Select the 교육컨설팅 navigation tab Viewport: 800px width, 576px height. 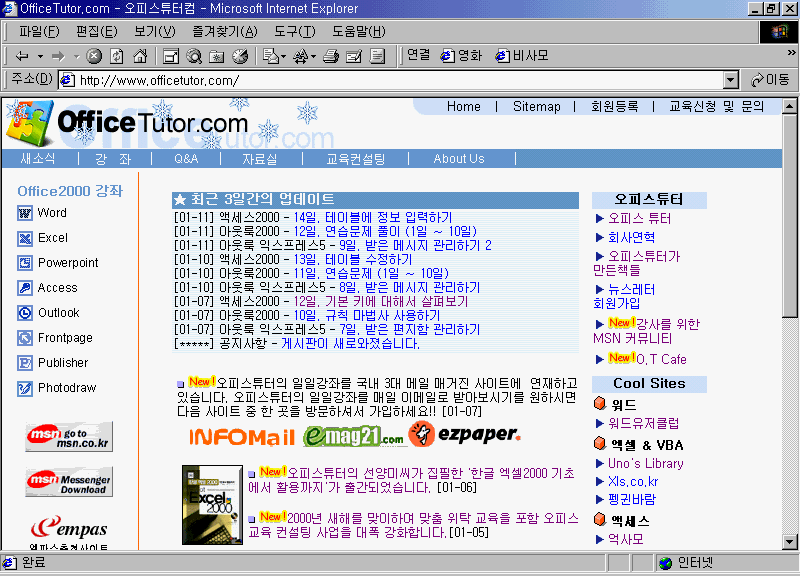[356, 159]
